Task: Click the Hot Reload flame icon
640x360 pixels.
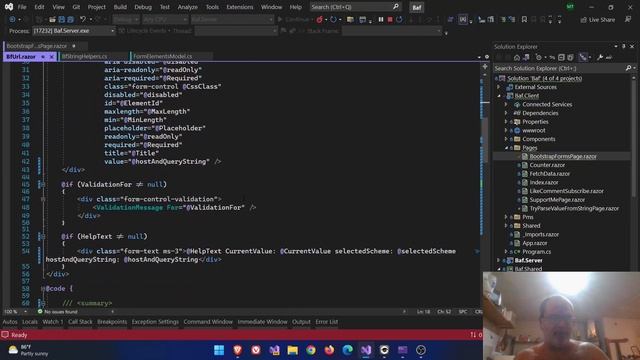Action: [320, 19]
